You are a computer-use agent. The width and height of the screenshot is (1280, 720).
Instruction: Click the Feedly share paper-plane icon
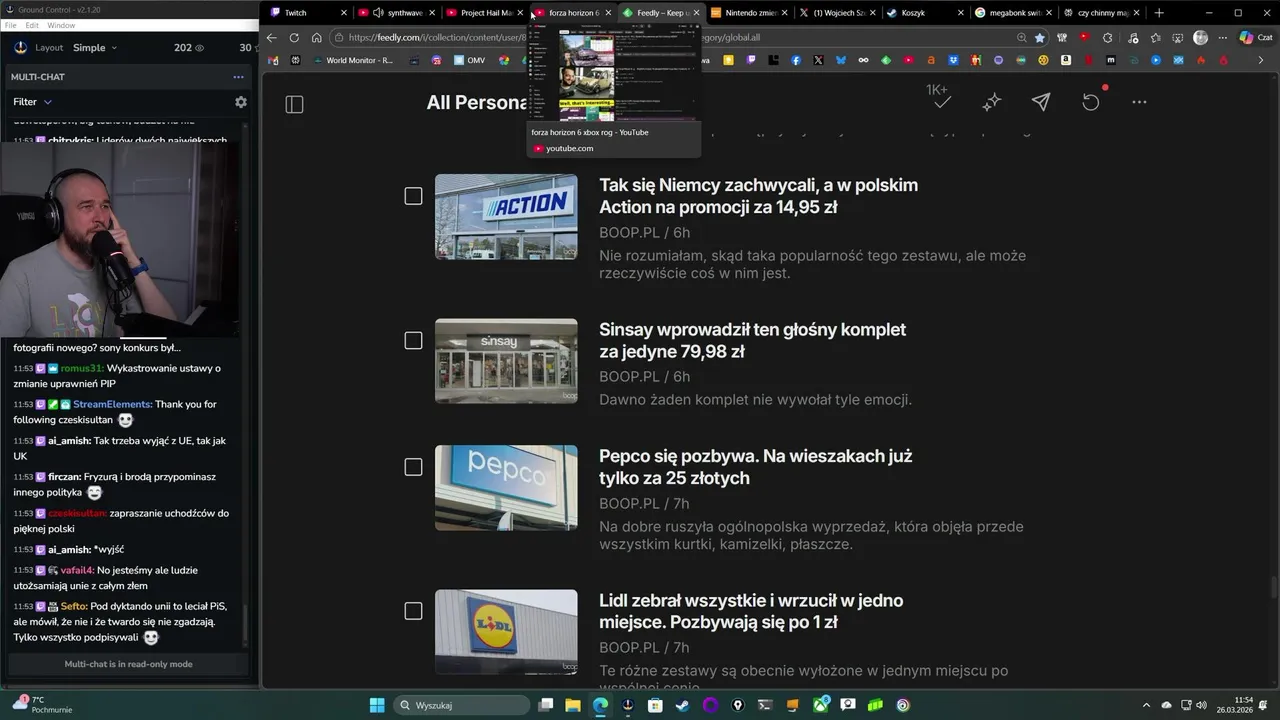pyautogui.click(x=1041, y=102)
